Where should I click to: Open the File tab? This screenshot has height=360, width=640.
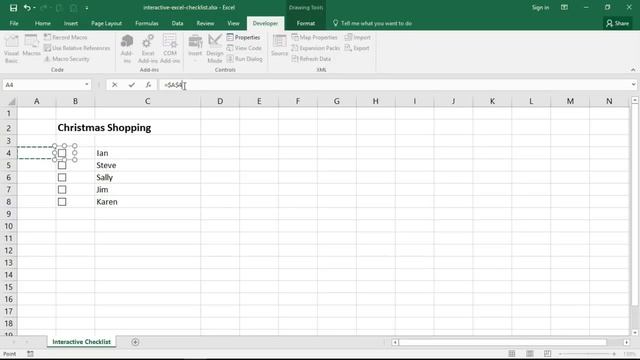[14, 23]
